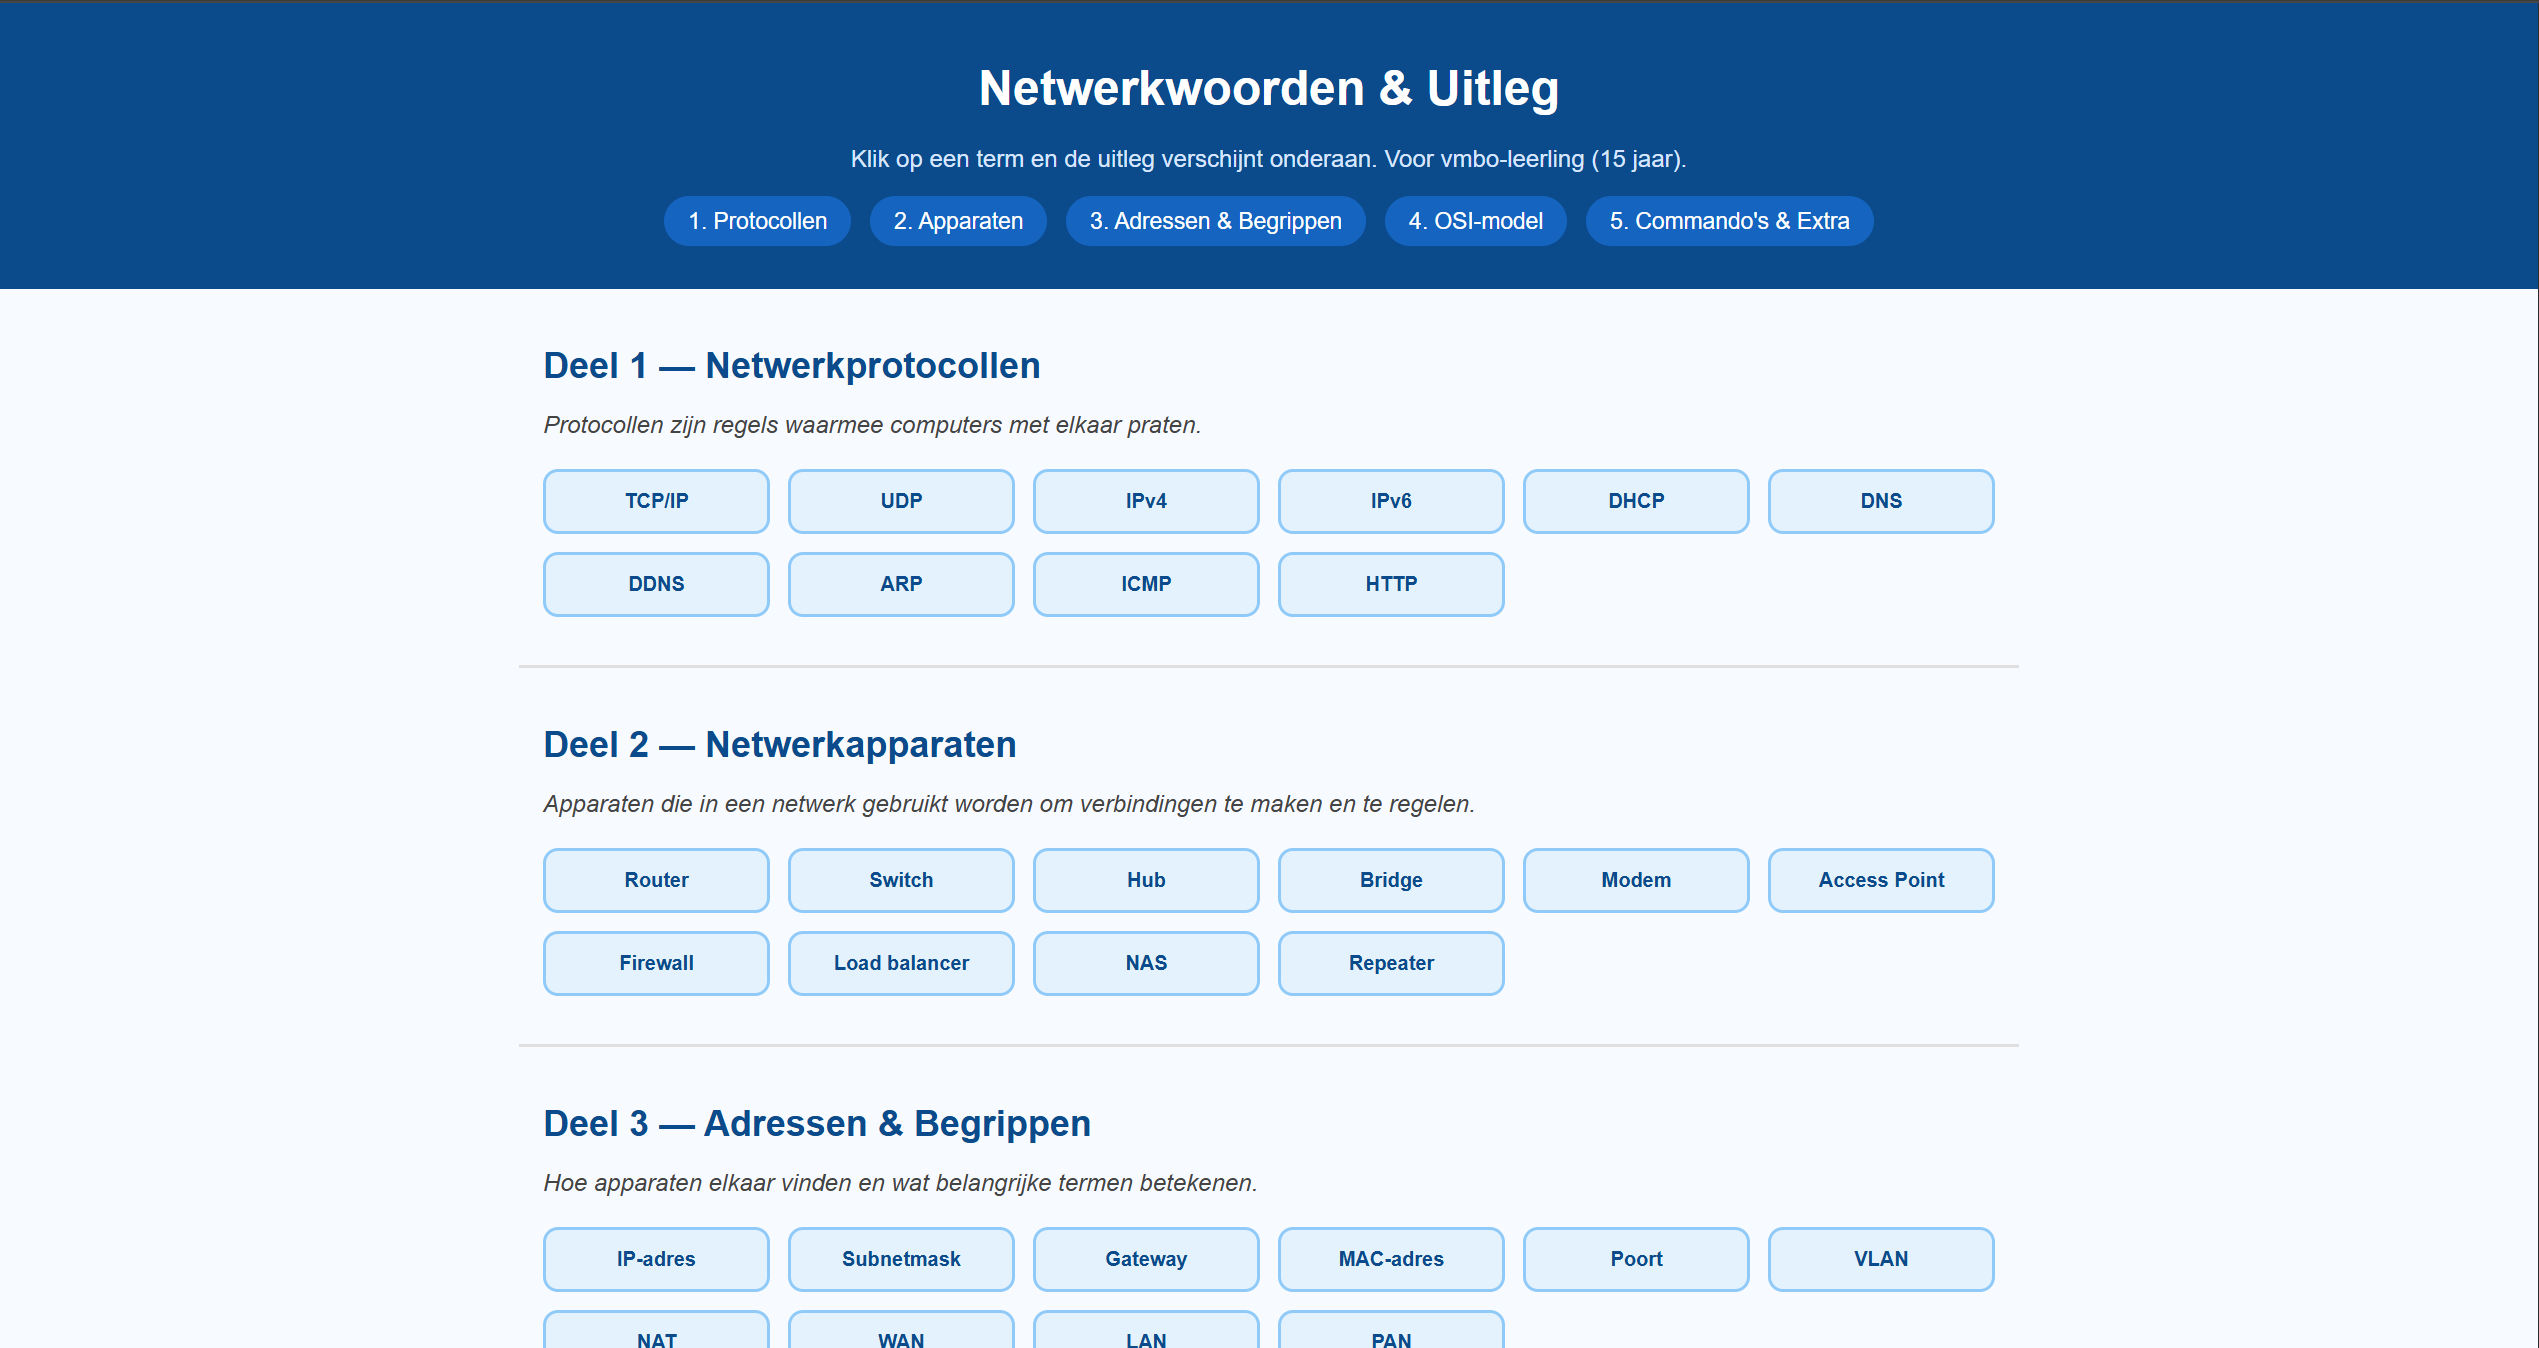Viewport: 2539px width, 1348px height.
Task: Show explanation for UDP
Action: pos(901,501)
